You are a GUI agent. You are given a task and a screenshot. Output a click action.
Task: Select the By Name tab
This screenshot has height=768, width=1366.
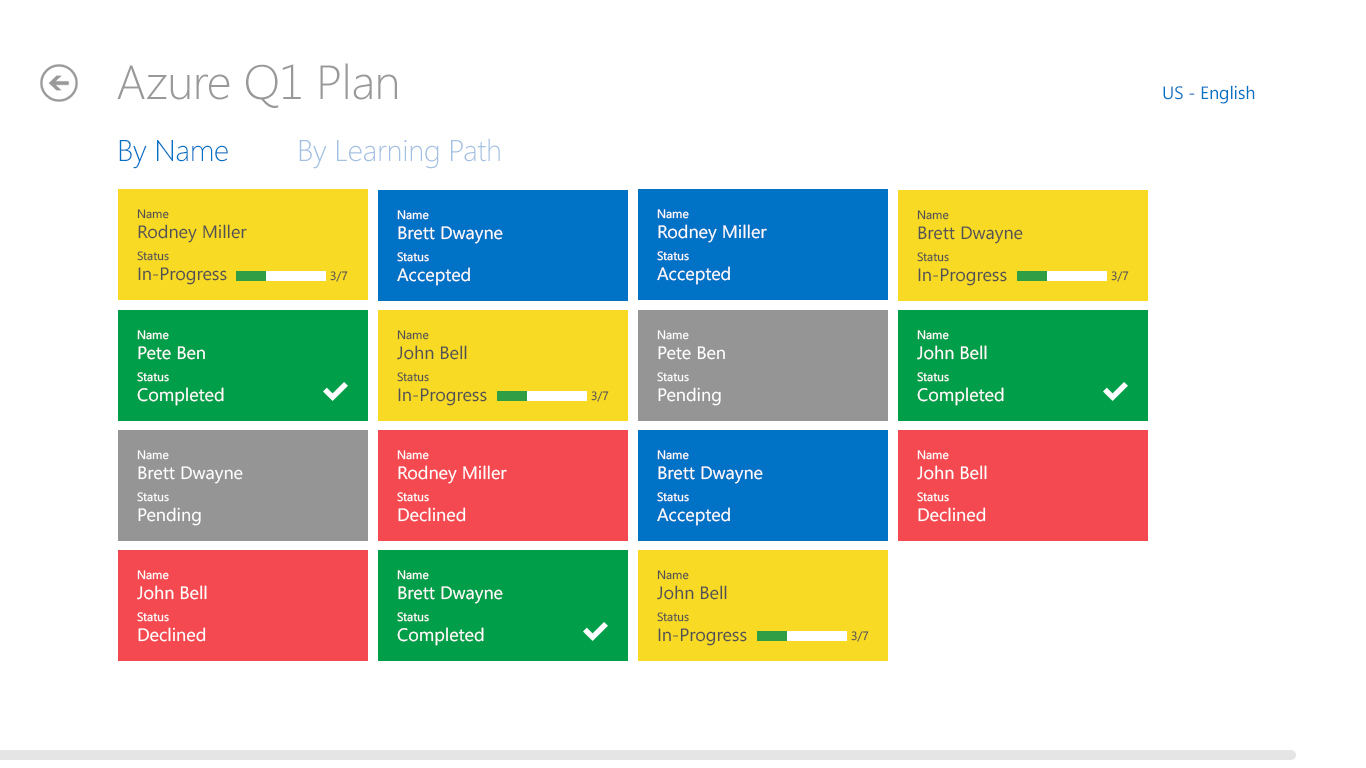[173, 152]
